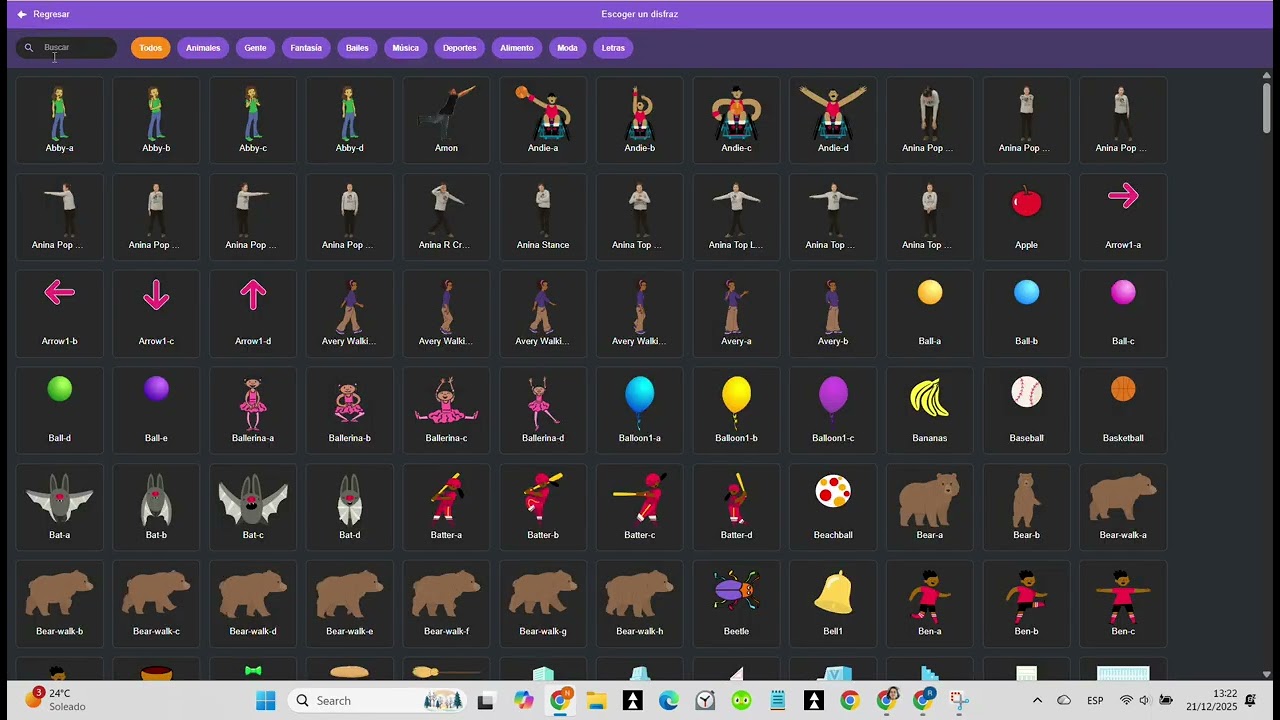Choose the Anina Stance costume

(543, 217)
